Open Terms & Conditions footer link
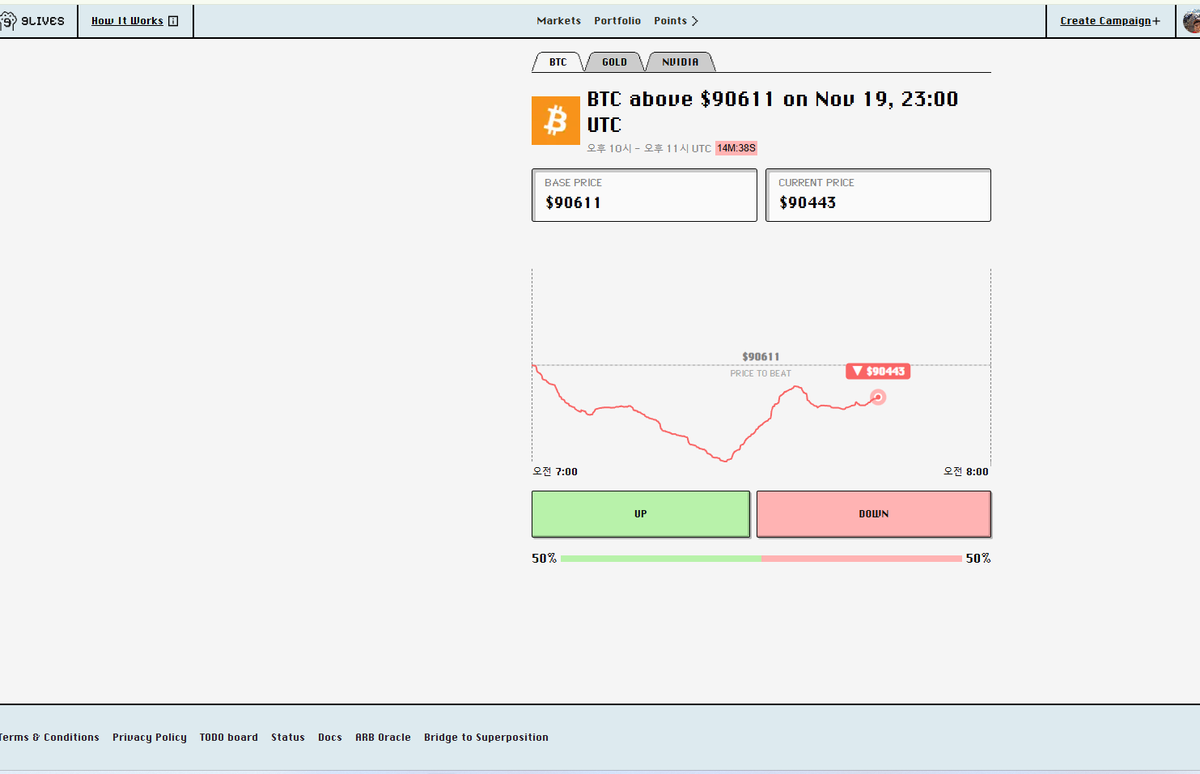Screen dimensions: 1200x774 tap(49, 737)
